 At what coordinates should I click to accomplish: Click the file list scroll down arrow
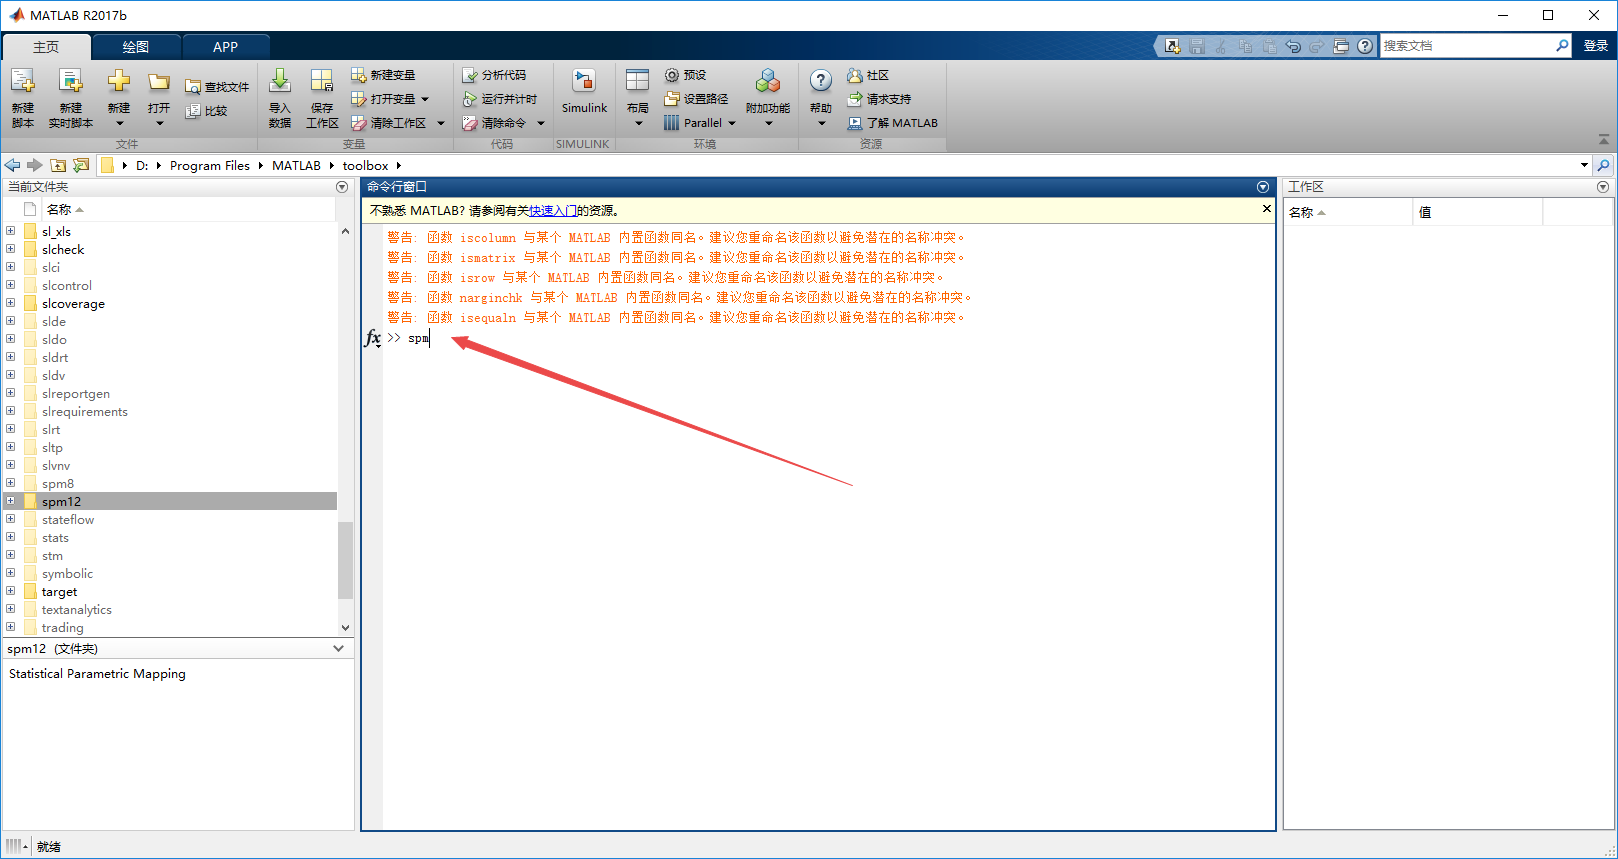coord(345,628)
